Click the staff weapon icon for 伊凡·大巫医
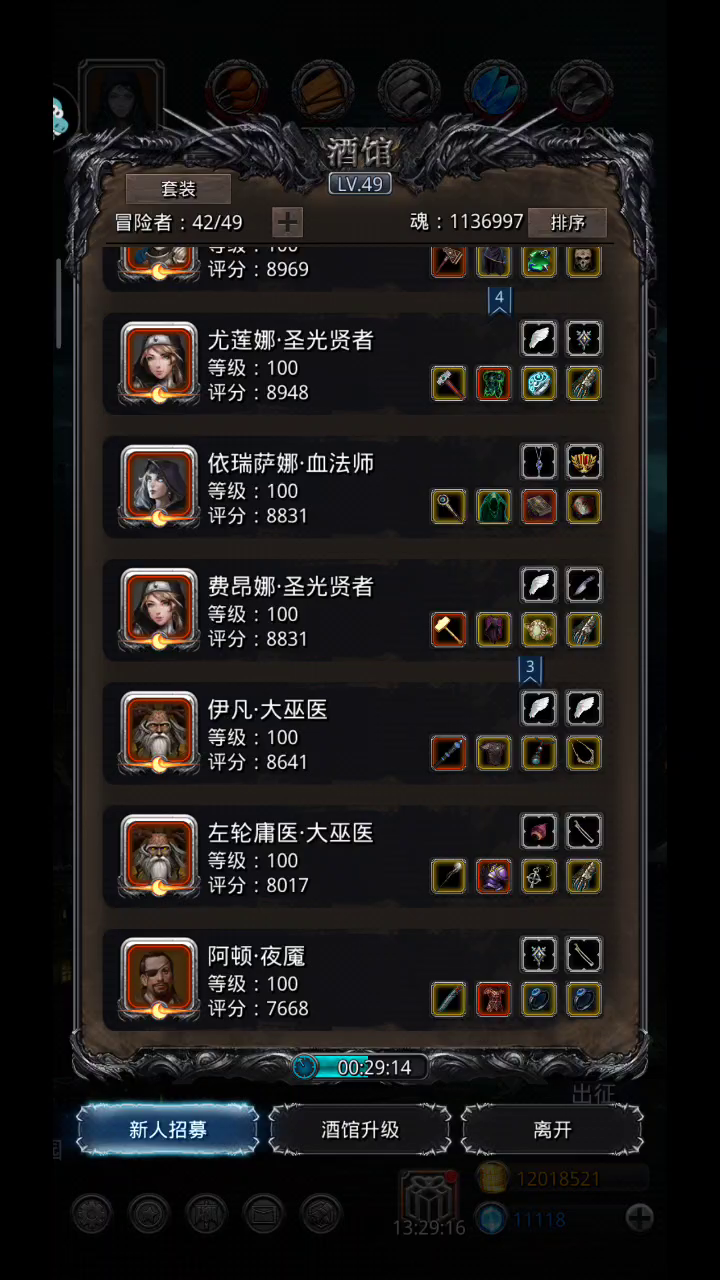Screen dimensions: 720x1280 click(x=448, y=753)
